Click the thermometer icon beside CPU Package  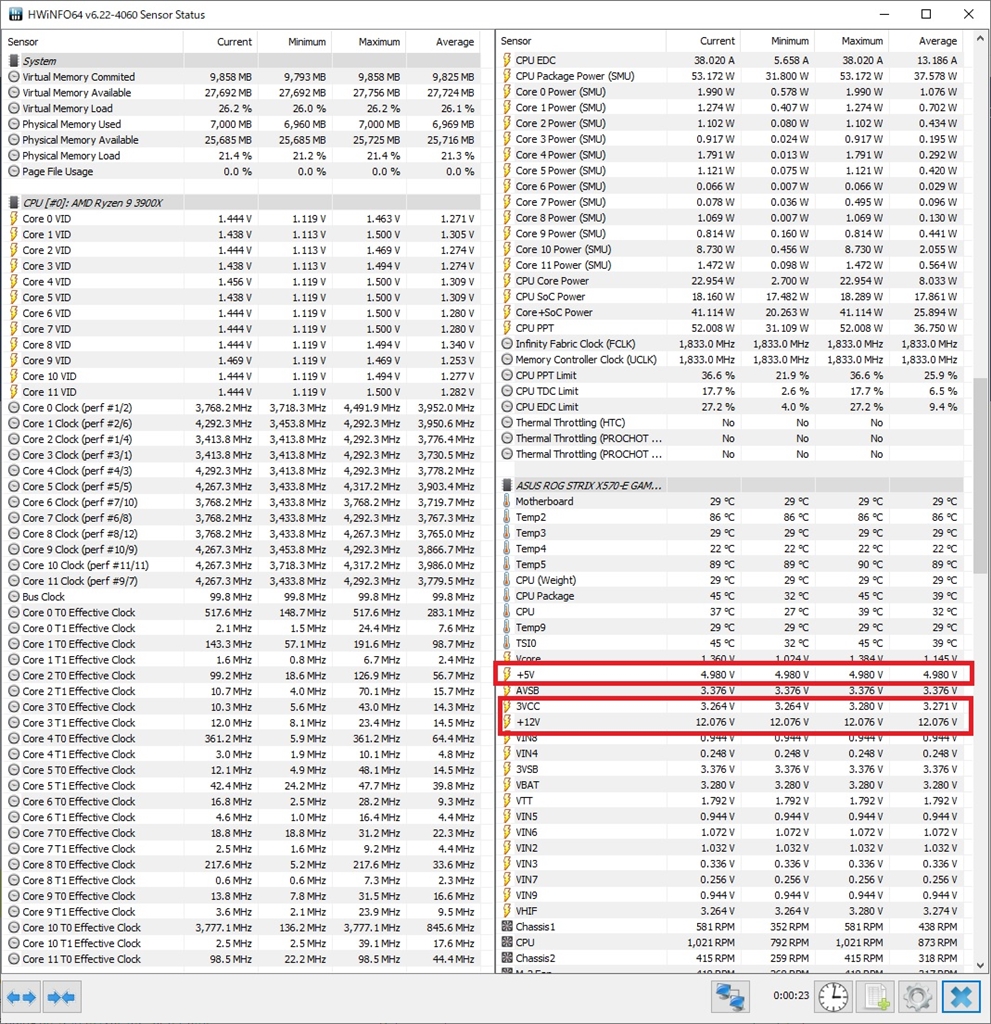click(507, 596)
